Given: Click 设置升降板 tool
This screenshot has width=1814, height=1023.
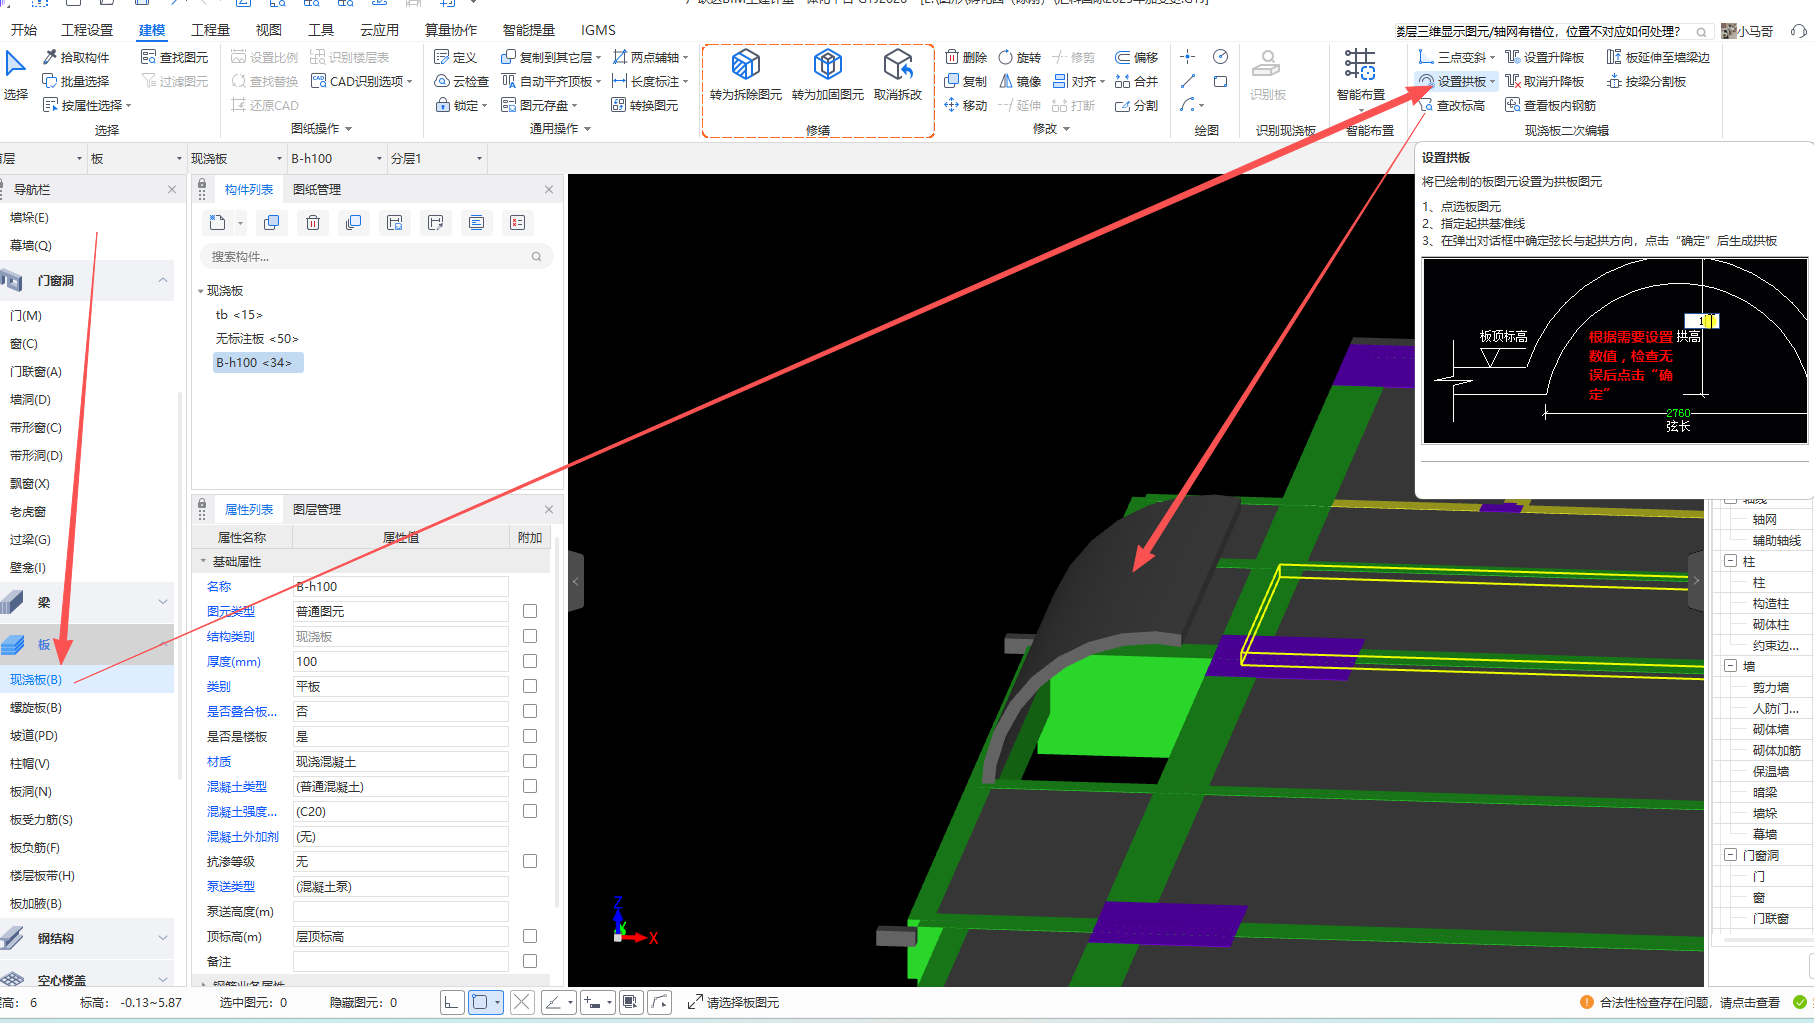Looking at the screenshot, I should tap(1545, 57).
